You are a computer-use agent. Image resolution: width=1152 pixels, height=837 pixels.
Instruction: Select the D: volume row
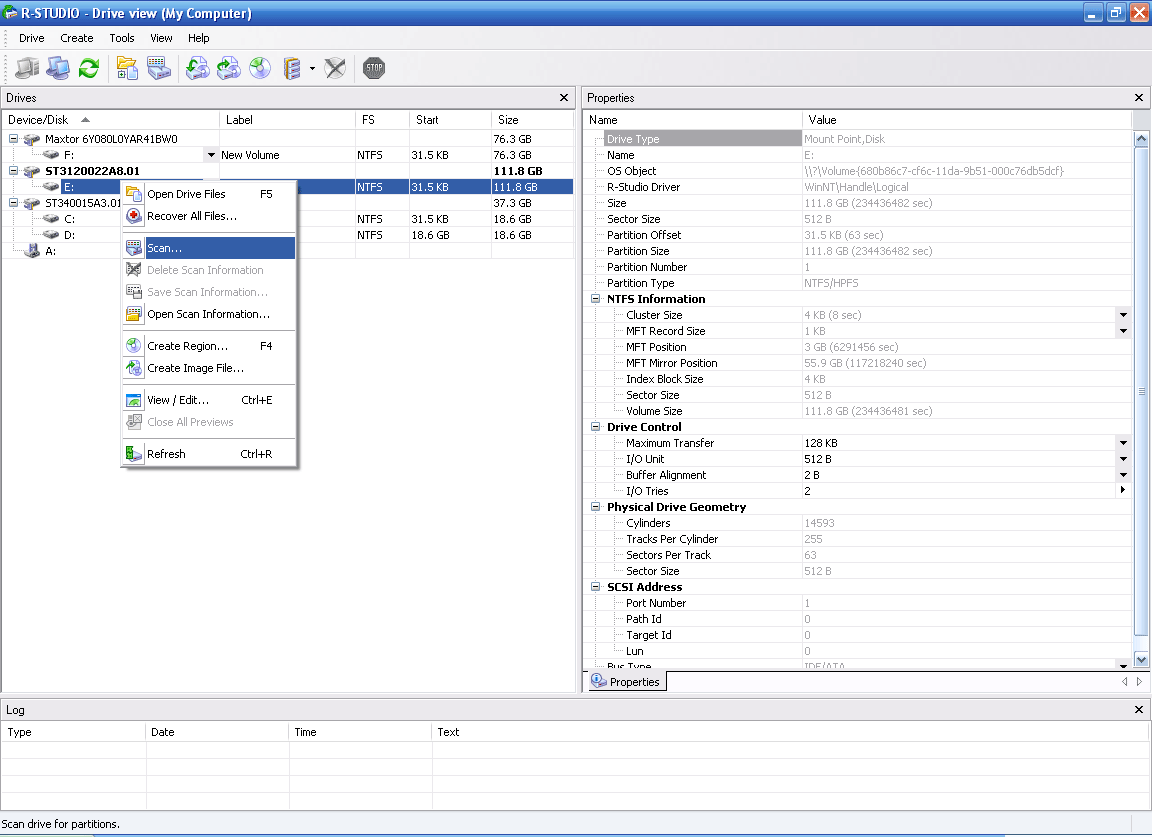click(287, 235)
